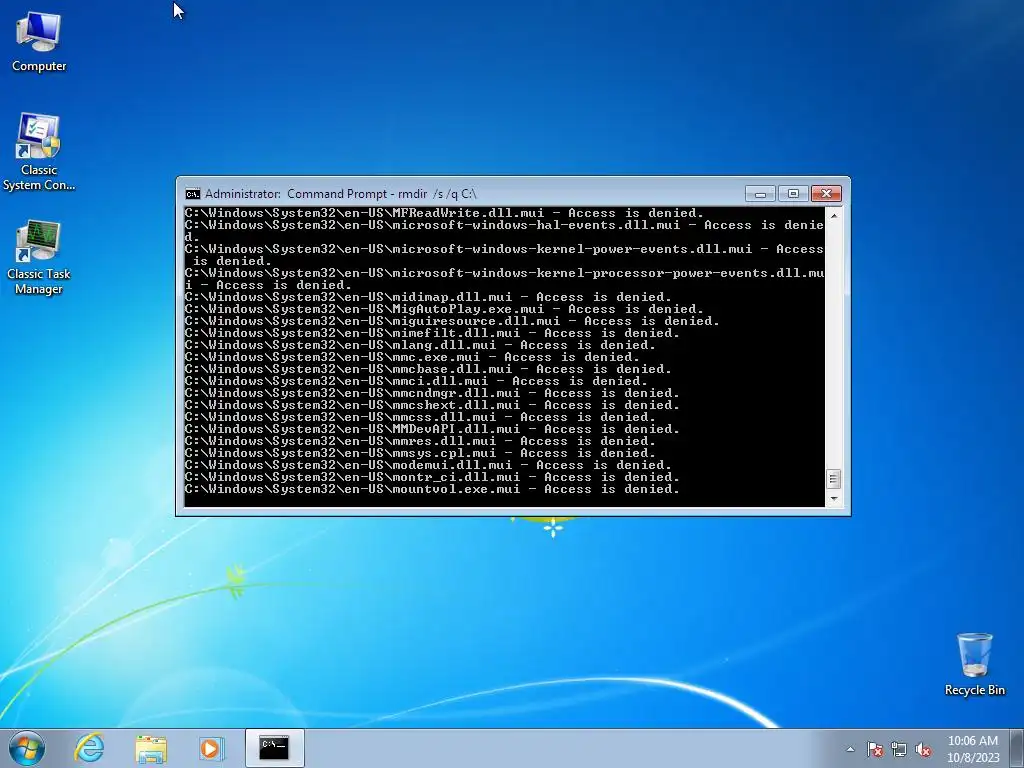Click the MMDevAPI.dll.mui output line
The height and width of the screenshot is (768, 1024).
click(x=432, y=429)
